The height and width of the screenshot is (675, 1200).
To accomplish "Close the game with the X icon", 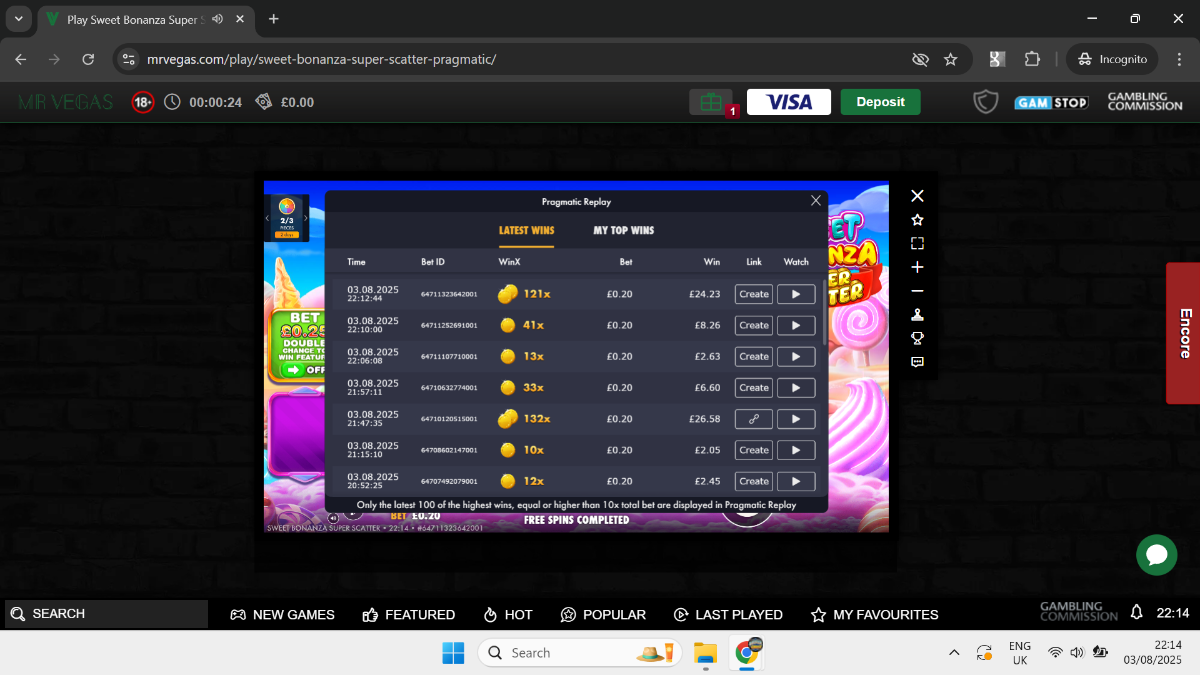I will pos(917,196).
